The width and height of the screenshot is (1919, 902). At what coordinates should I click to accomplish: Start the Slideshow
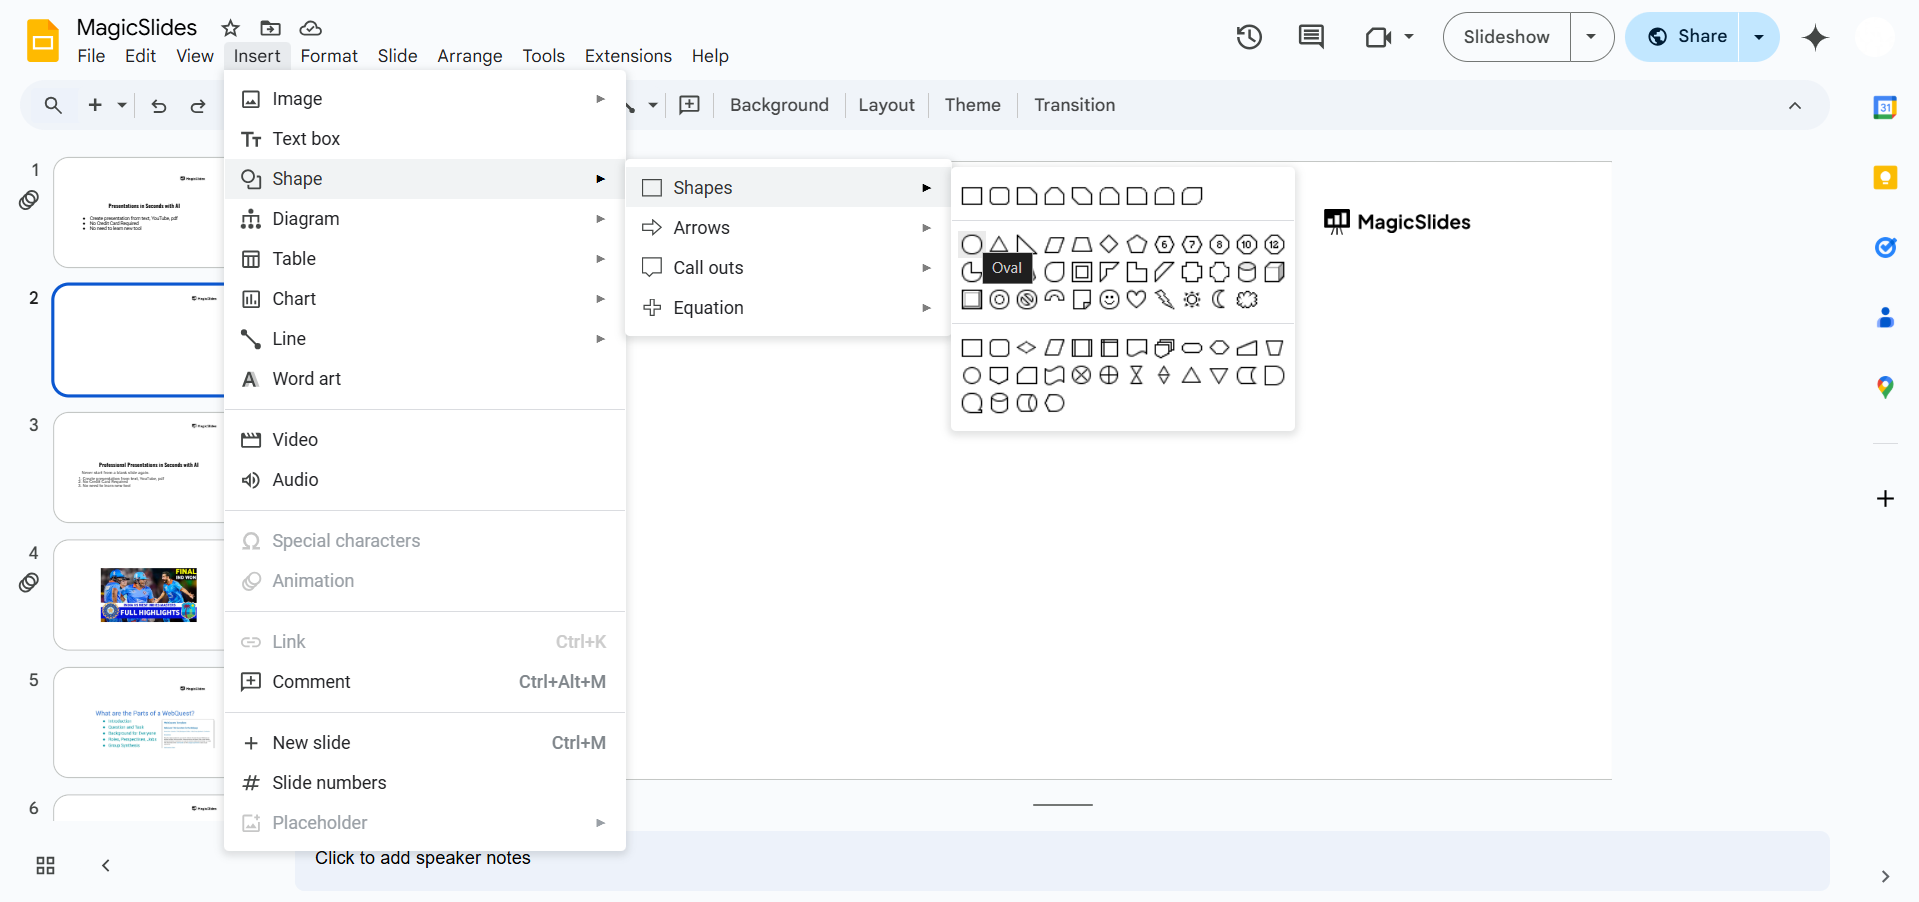[x=1506, y=37]
